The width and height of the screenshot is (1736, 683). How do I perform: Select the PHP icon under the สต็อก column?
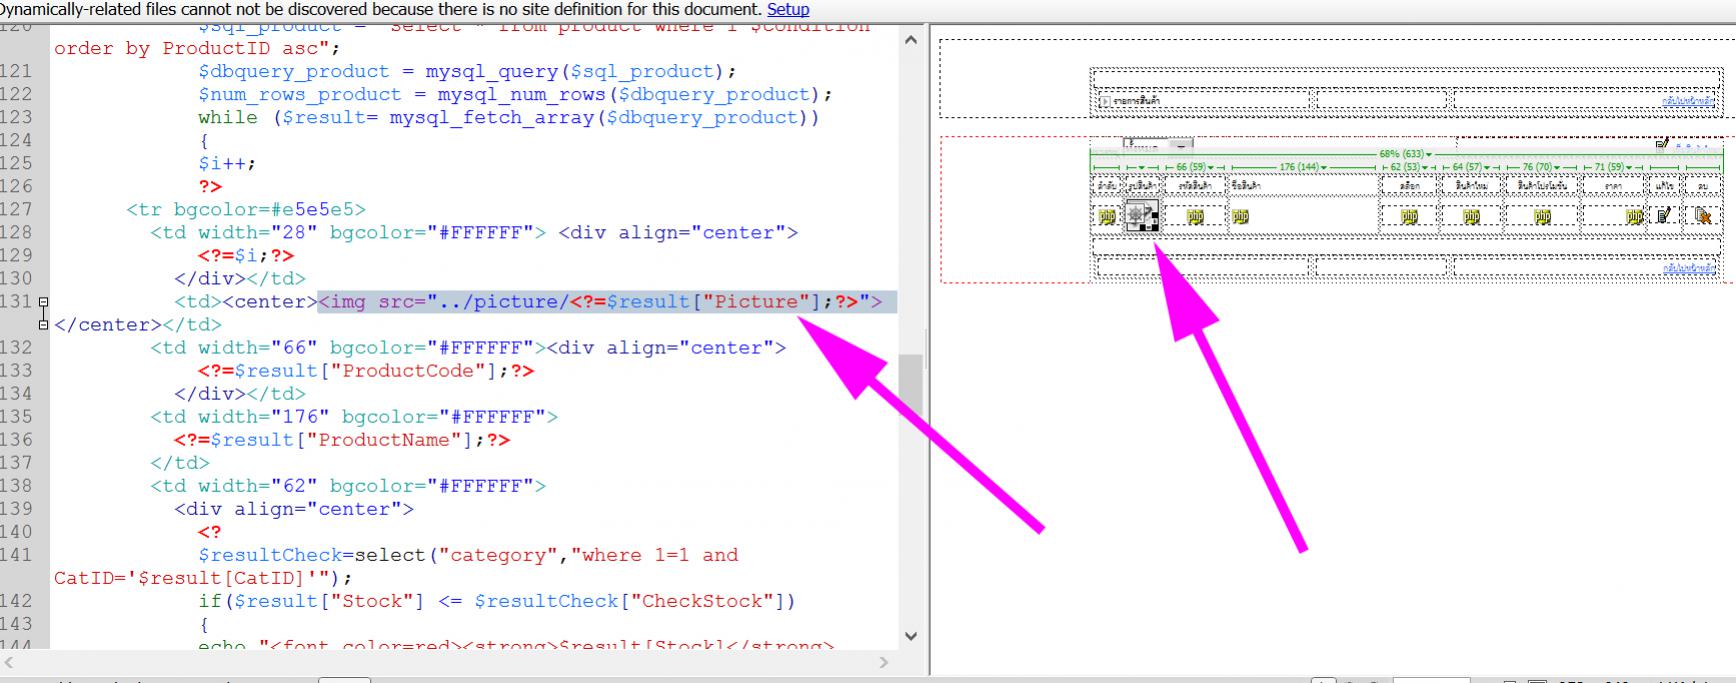click(x=1409, y=216)
